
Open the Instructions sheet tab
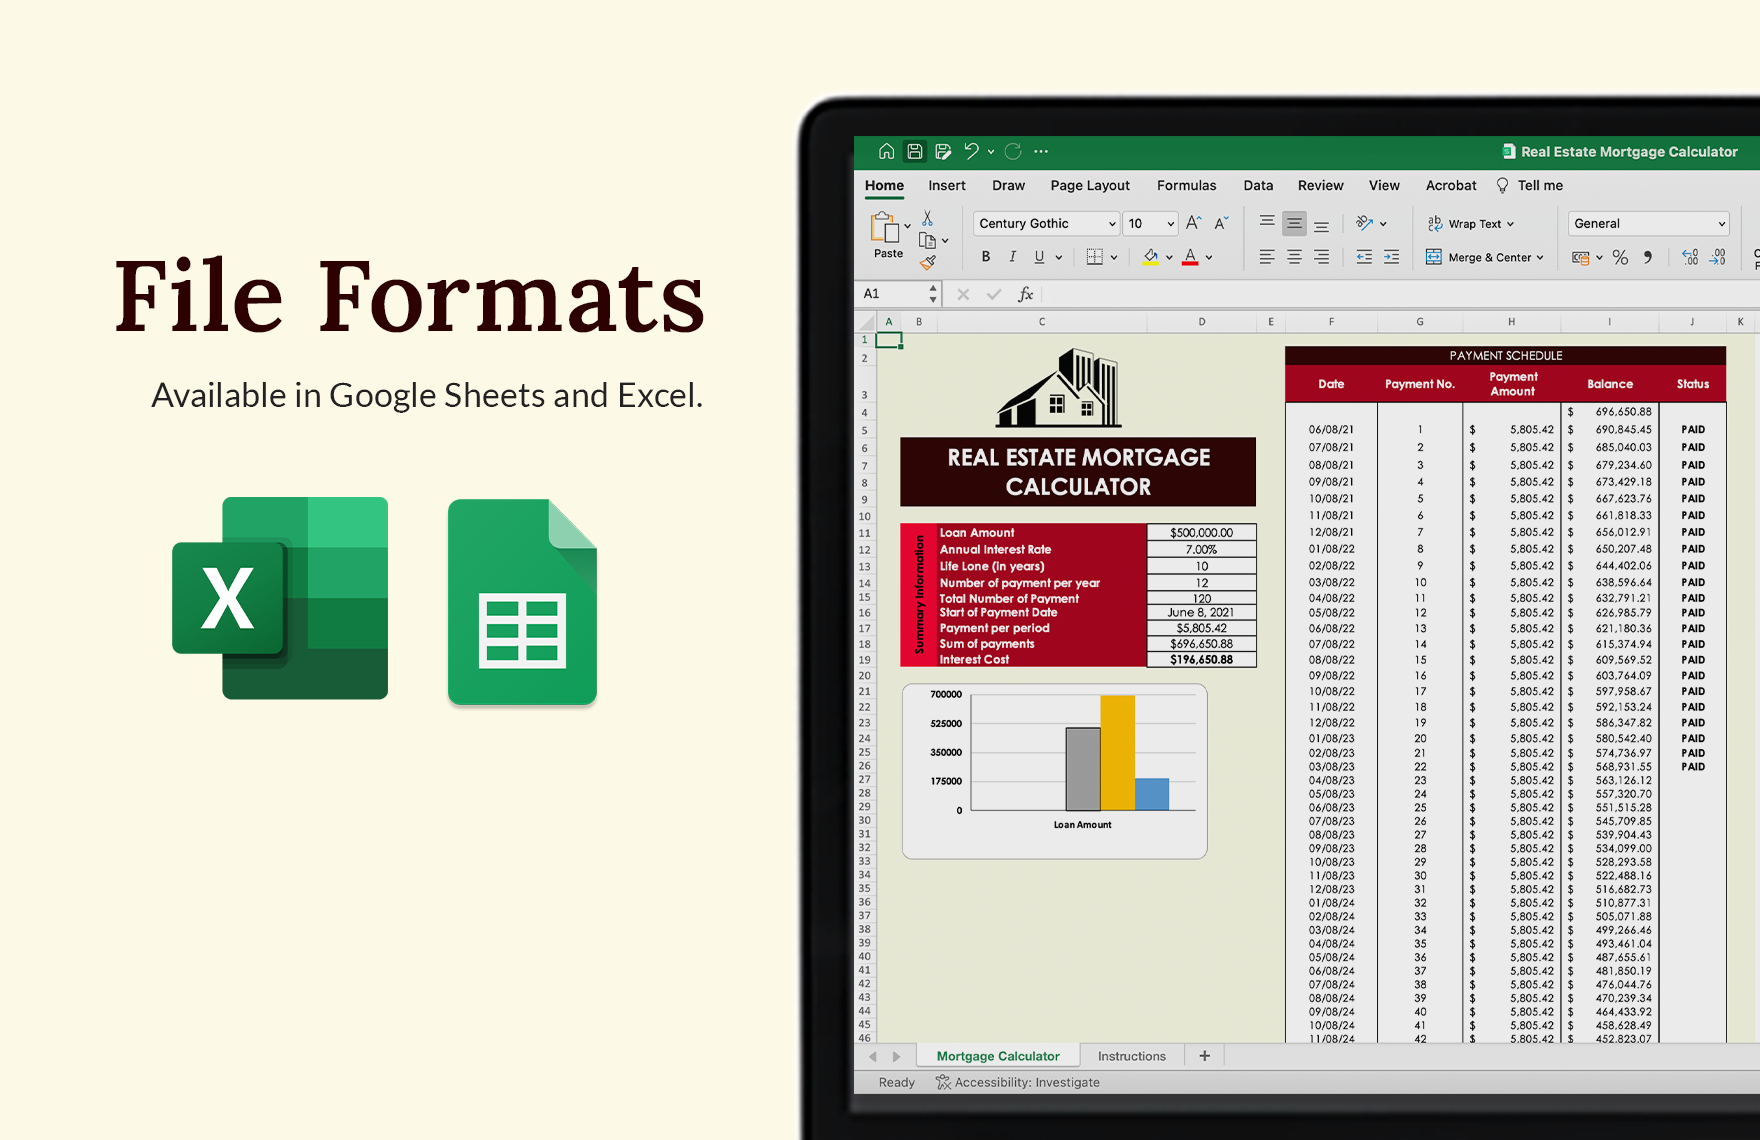pos(1132,1056)
